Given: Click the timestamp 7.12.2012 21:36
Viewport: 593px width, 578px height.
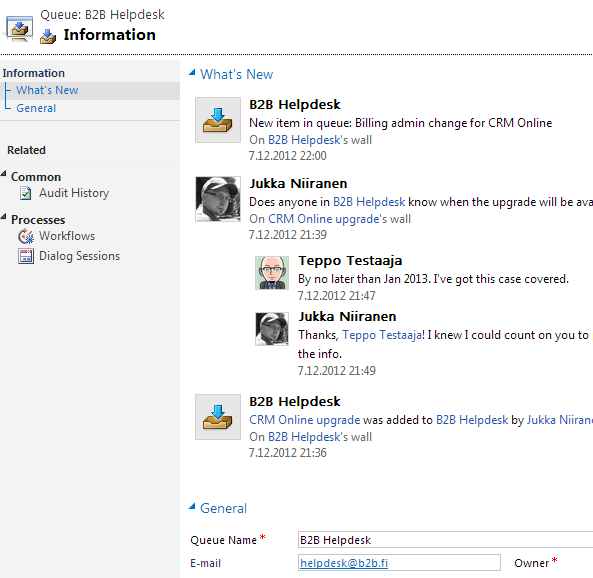Looking at the screenshot, I should [287, 453].
